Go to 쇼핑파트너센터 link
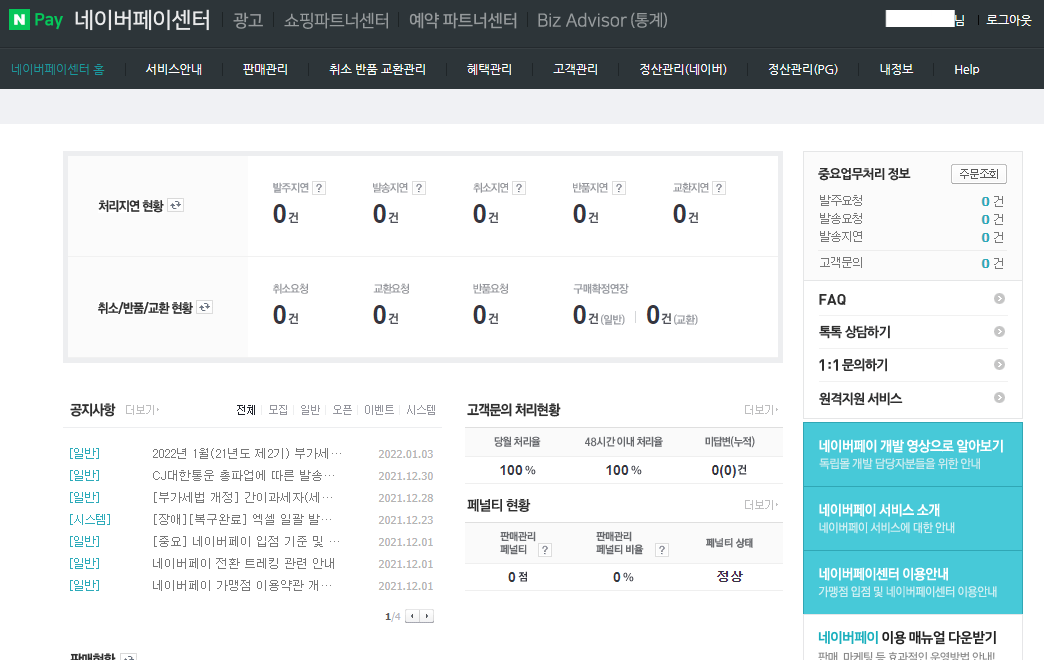Viewport: 1044px width, 660px height. [x=336, y=21]
